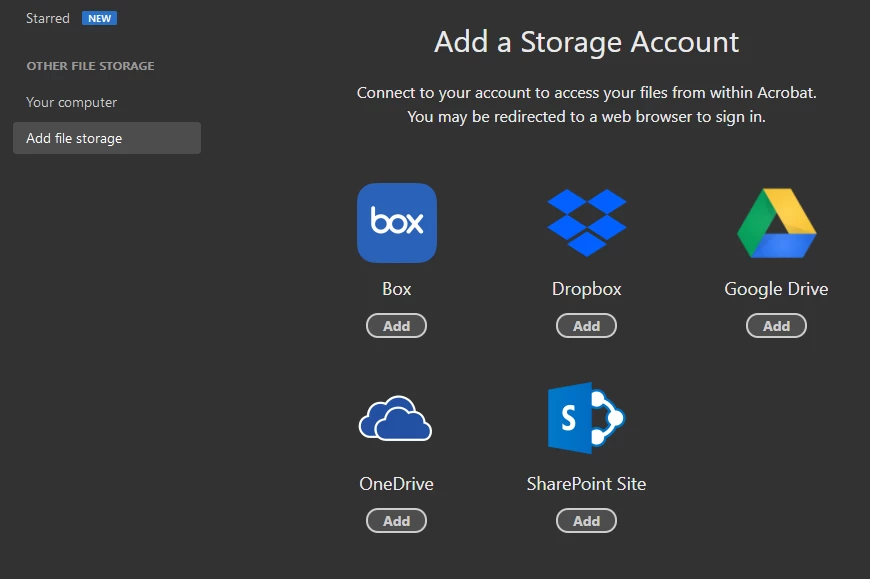This screenshot has width=870, height=579.
Task: Click the OneDrive cloud icon
Action: click(x=396, y=418)
